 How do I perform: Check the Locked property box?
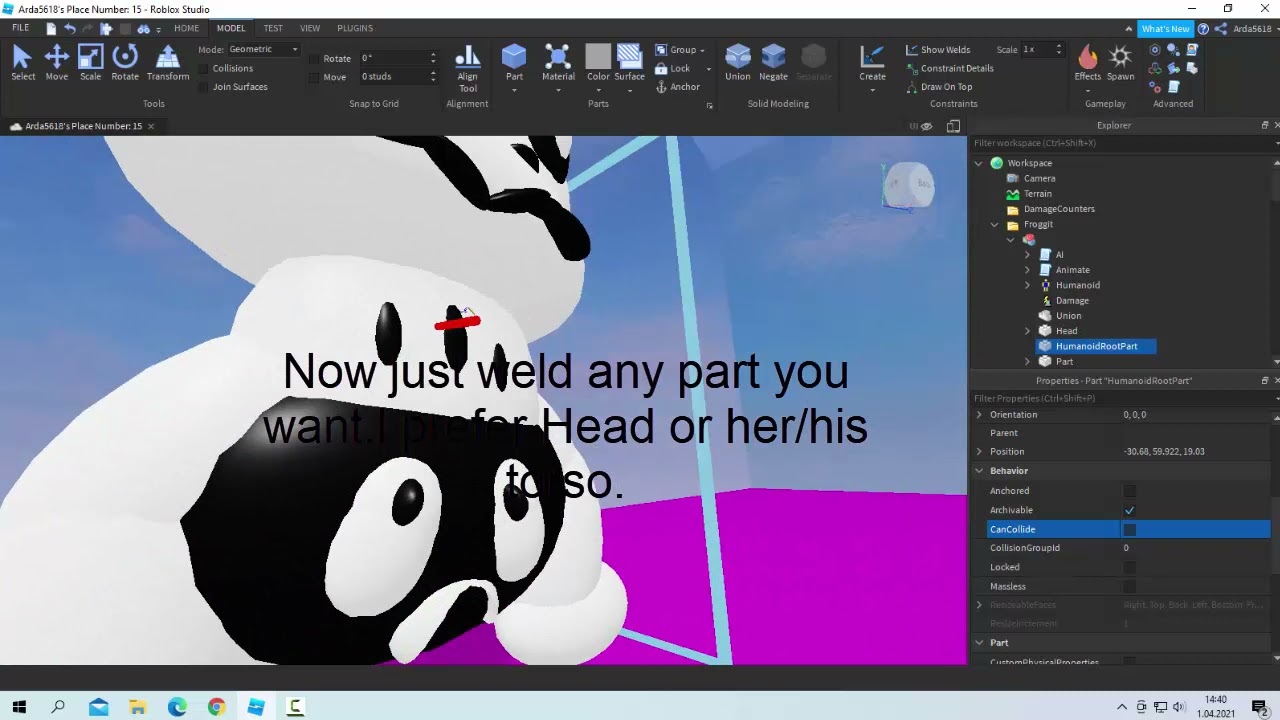click(1129, 567)
